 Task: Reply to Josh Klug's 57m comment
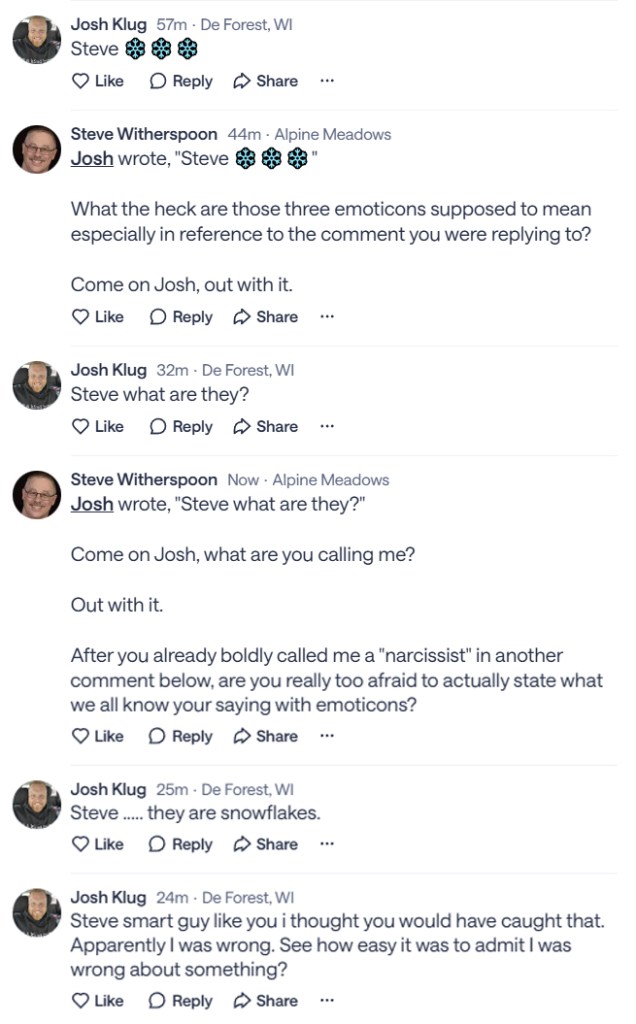(x=181, y=81)
